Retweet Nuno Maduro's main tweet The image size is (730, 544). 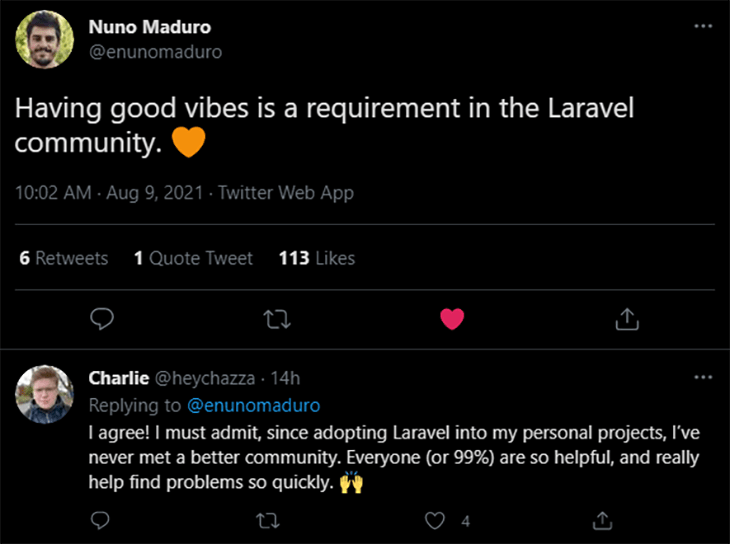tap(277, 320)
